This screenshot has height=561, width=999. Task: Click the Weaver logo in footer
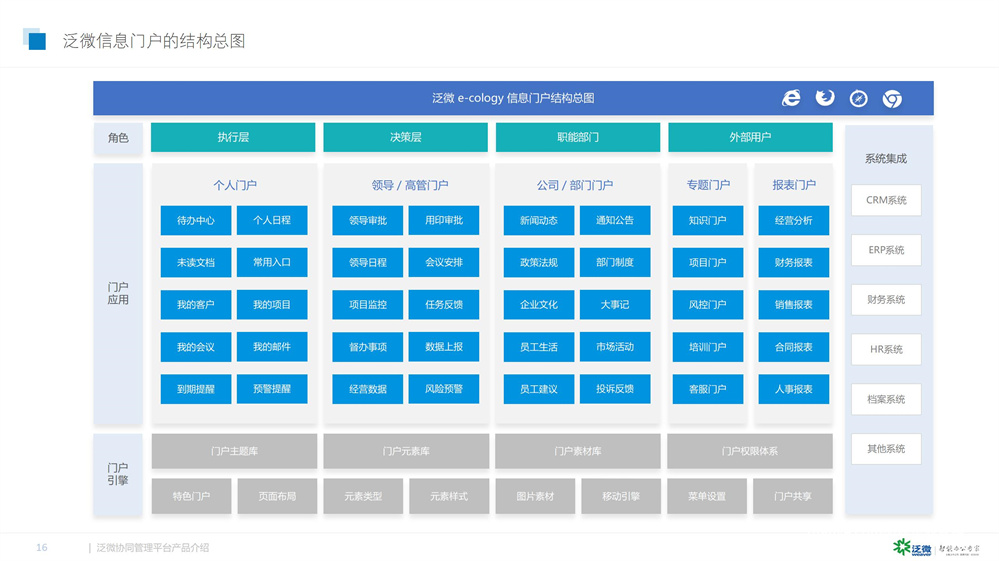(x=912, y=547)
